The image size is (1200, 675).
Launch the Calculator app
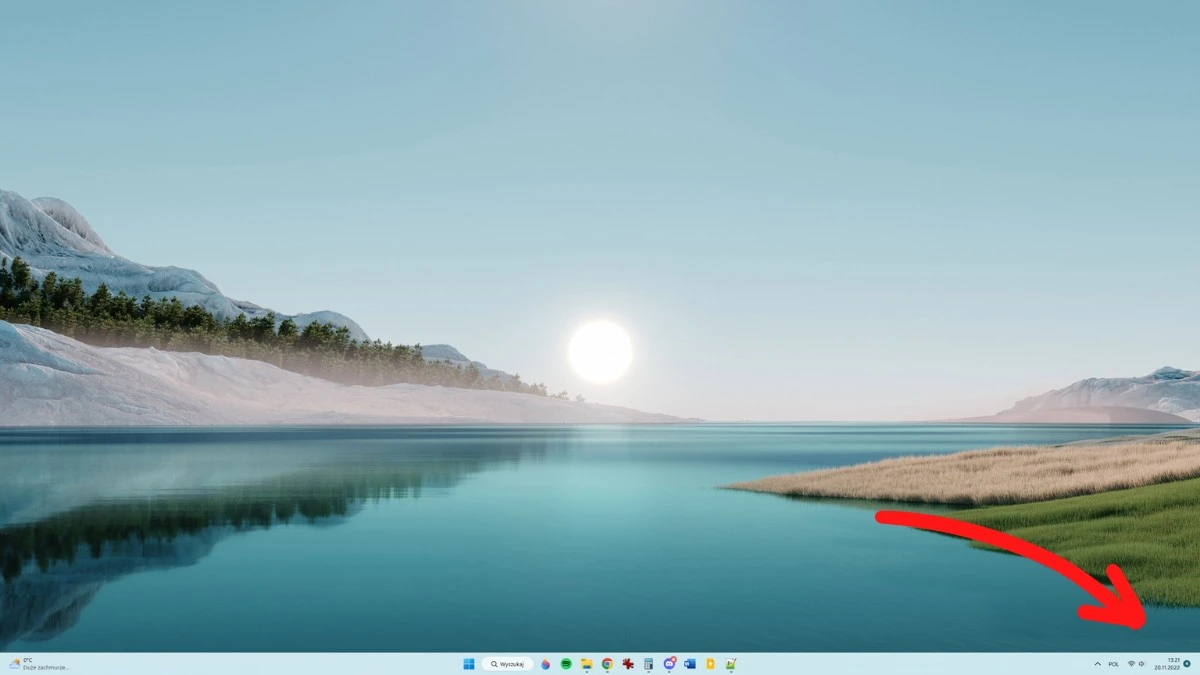(650, 664)
